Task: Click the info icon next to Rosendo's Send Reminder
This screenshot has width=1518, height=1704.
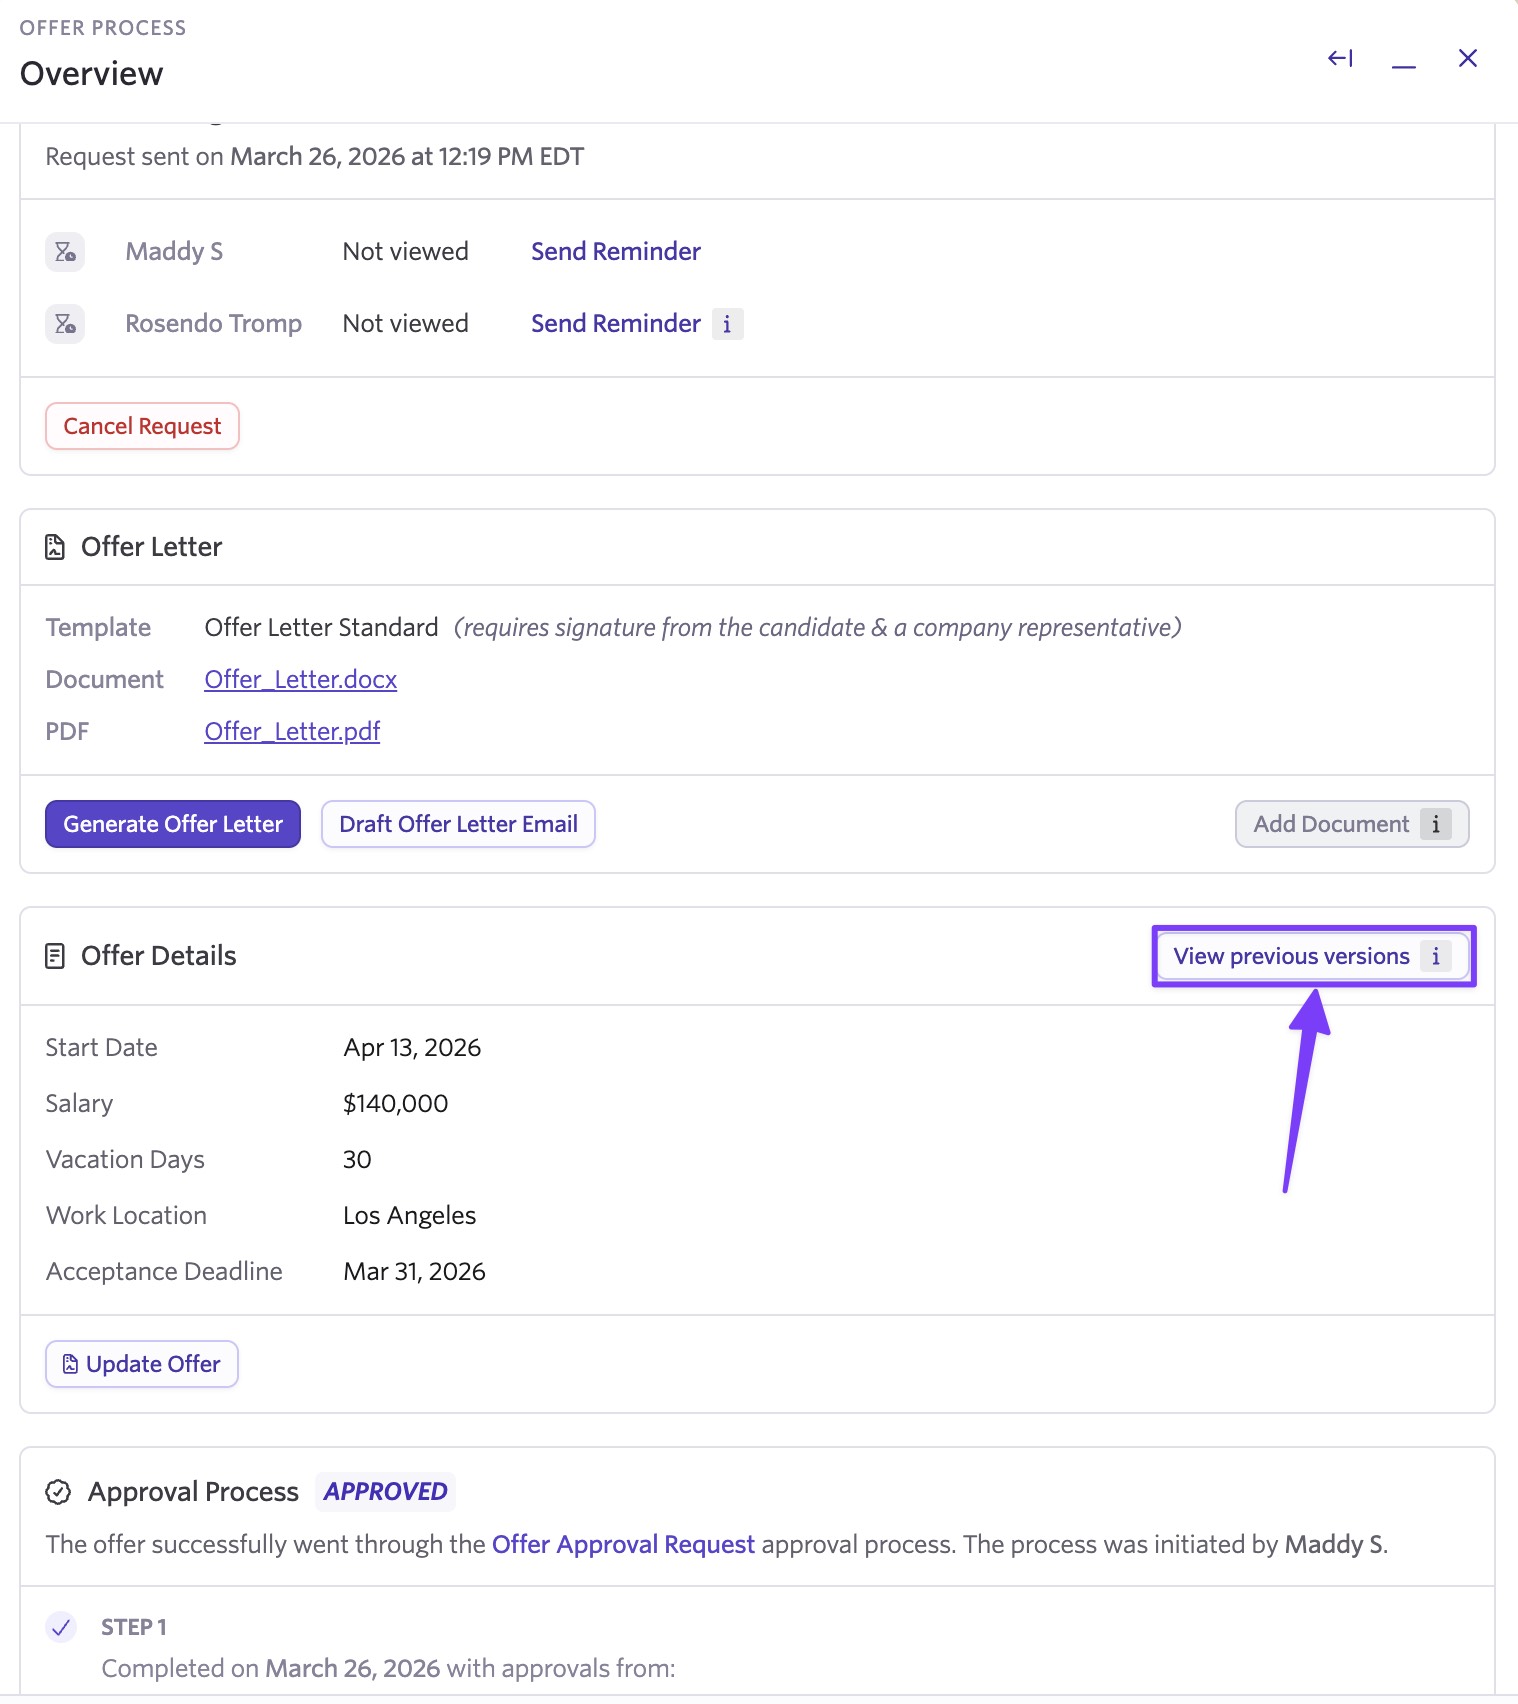Action: click(x=727, y=324)
